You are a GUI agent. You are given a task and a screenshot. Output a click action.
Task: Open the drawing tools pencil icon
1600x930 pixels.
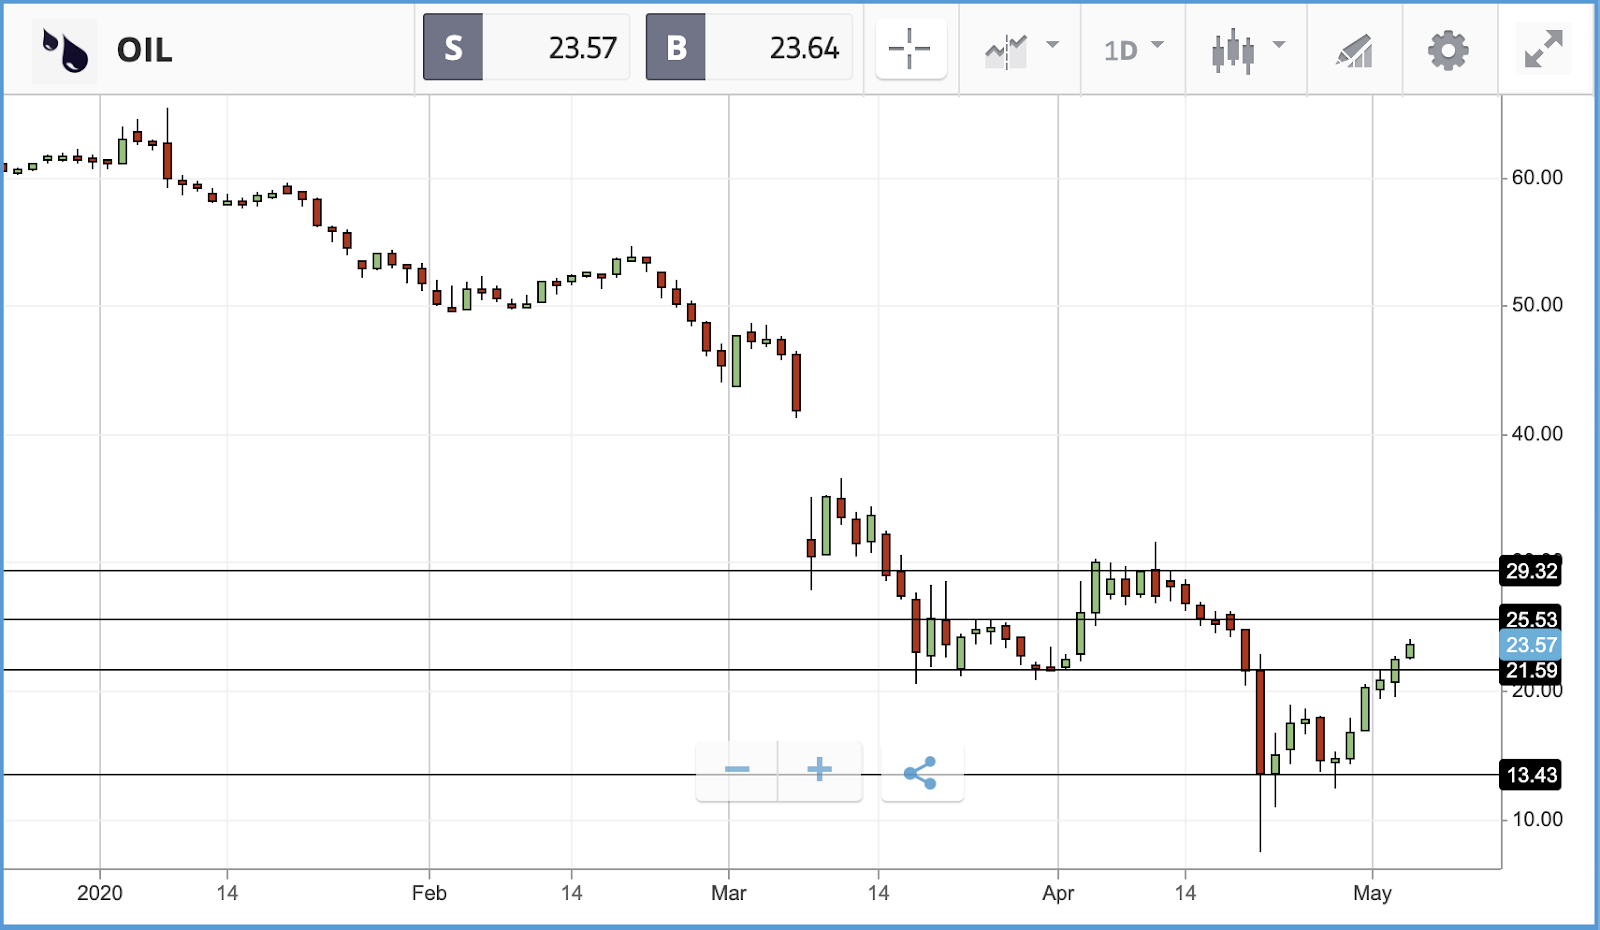click(1354, 51)
